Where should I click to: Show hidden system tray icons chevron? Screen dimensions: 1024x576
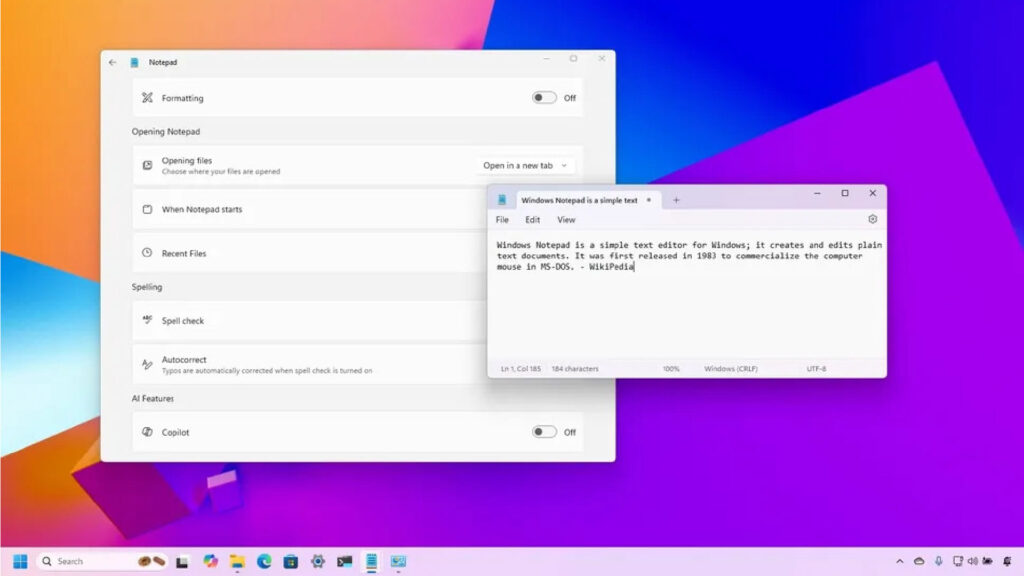click(899, 561)
